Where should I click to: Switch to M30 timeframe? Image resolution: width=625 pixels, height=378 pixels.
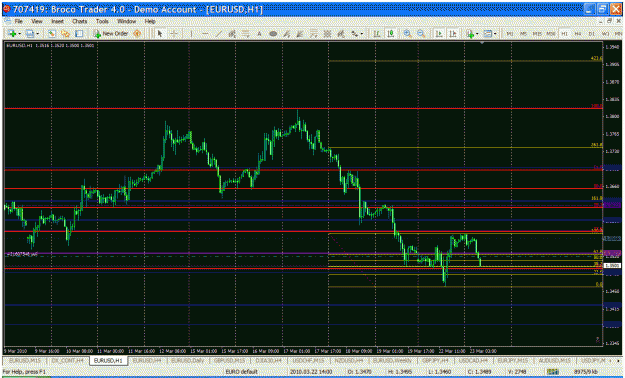click(551, 34)
